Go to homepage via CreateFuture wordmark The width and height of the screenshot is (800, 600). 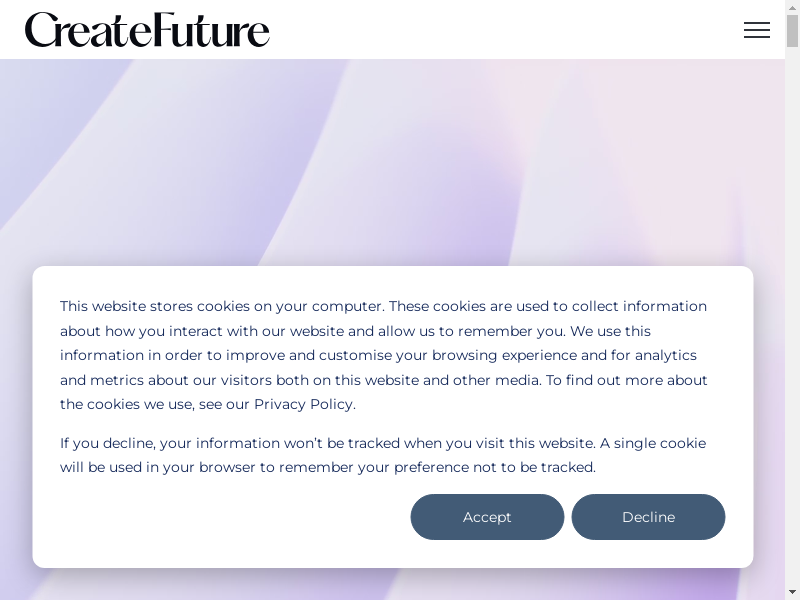click(x=147, y=30)
